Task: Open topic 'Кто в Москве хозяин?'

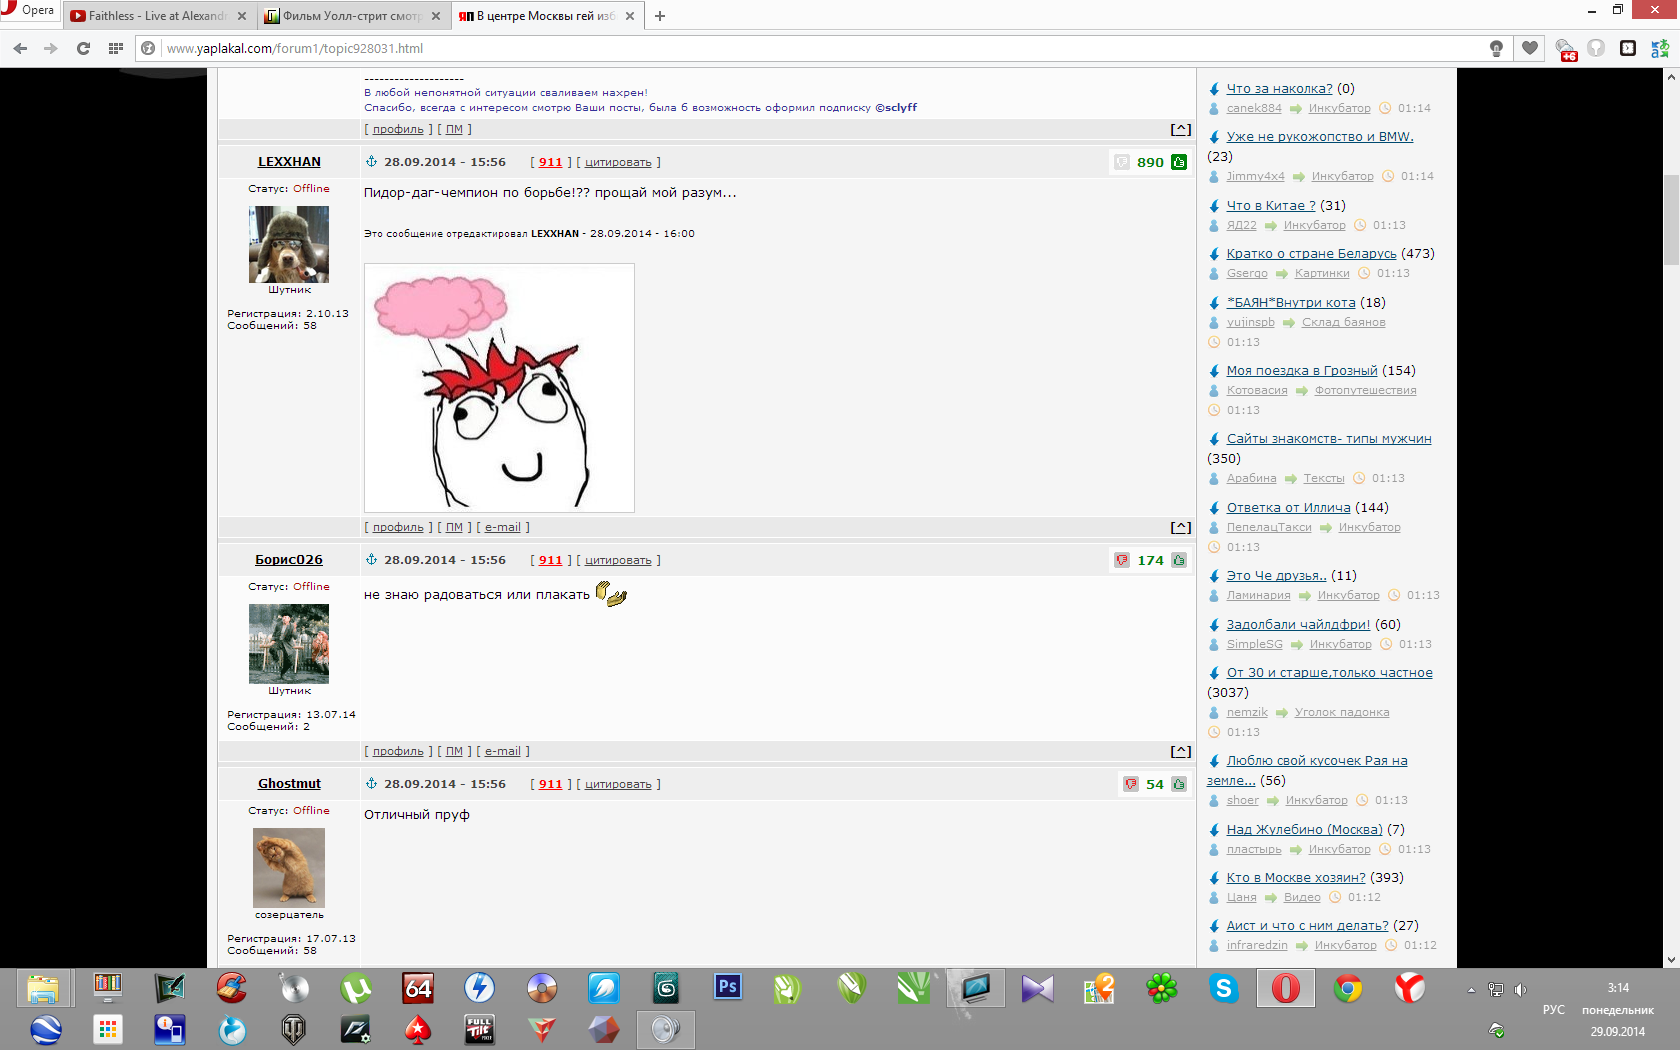Action: point(1296,878)
